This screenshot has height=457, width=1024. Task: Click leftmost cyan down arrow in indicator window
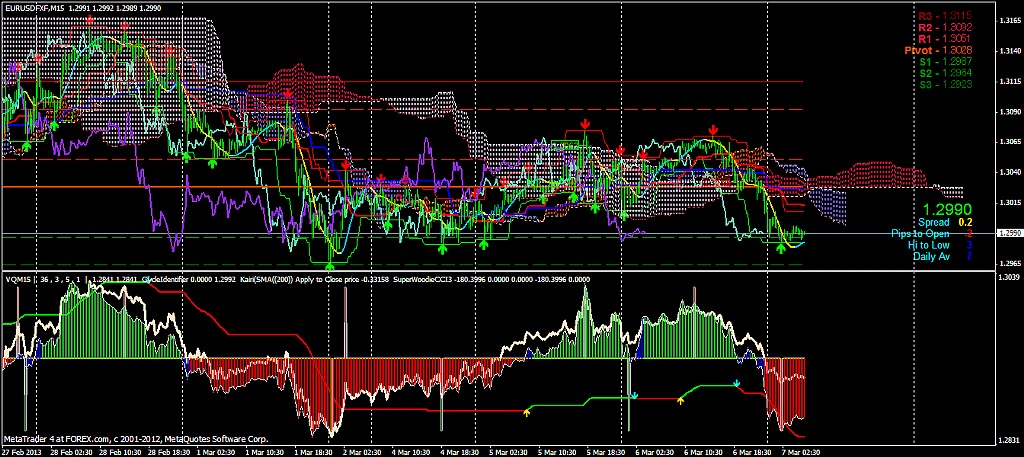point(633,396)
